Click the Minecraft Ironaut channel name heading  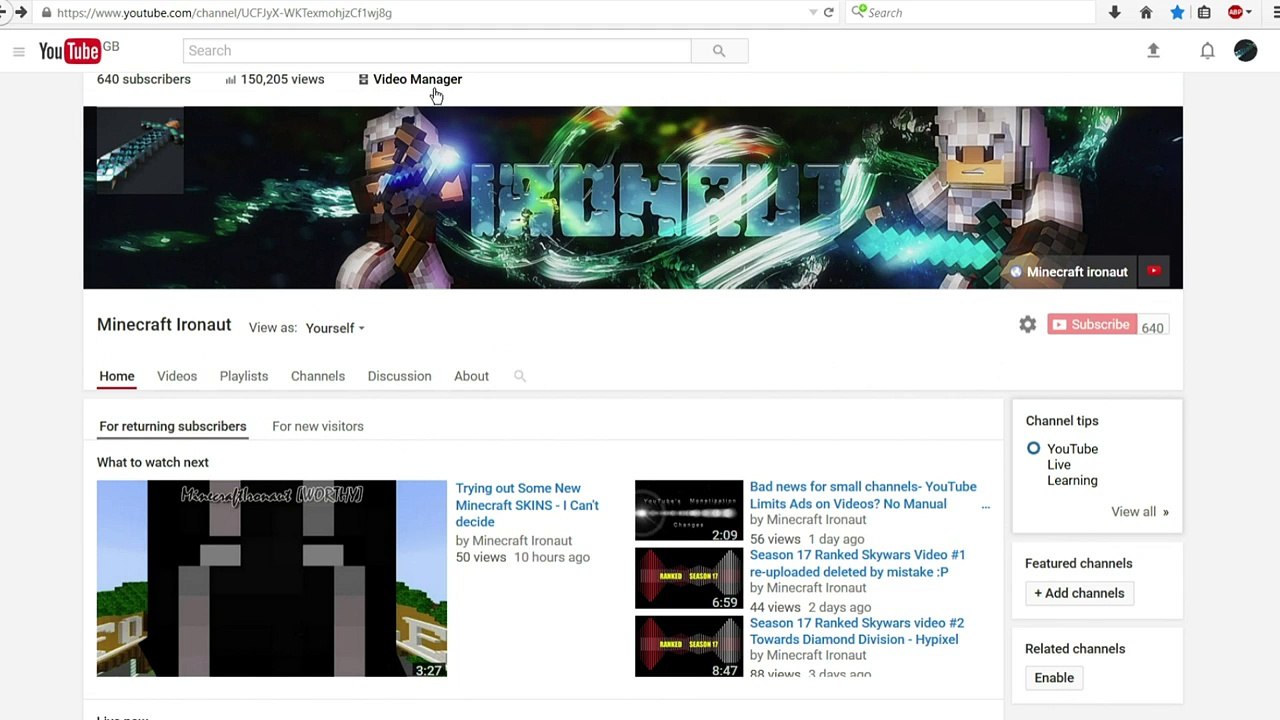(164, 325)
